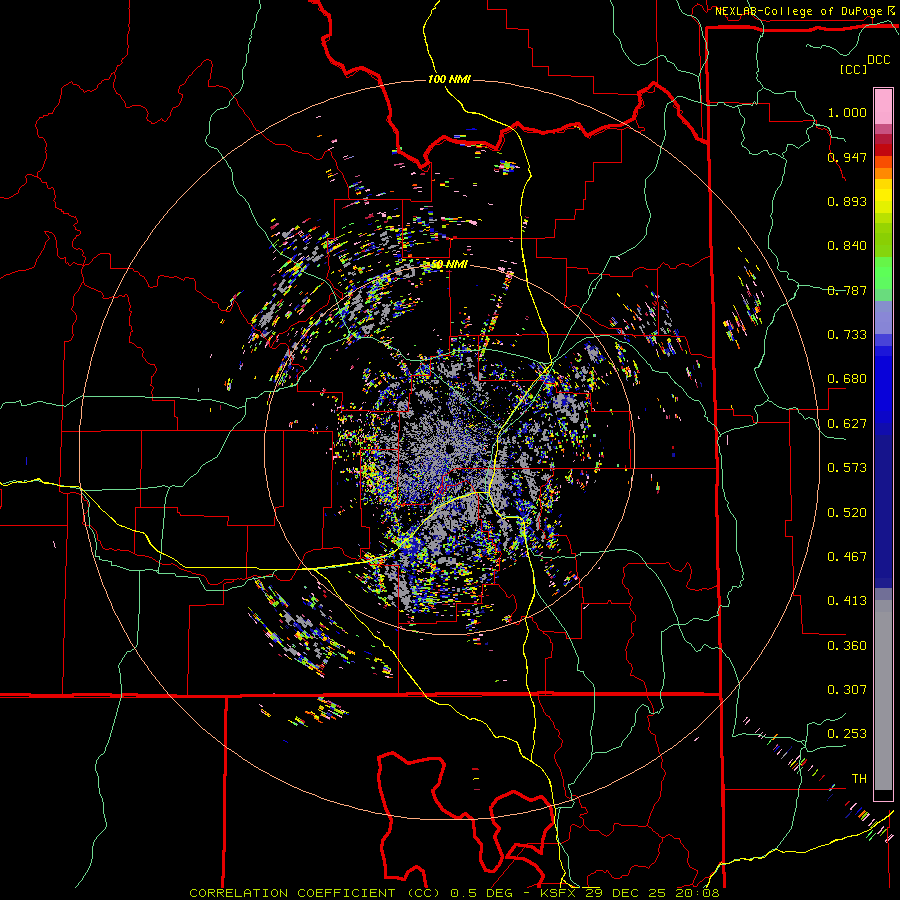900x900 pixels.
Task: Select the 0.627 scale value
Action: 847,424
